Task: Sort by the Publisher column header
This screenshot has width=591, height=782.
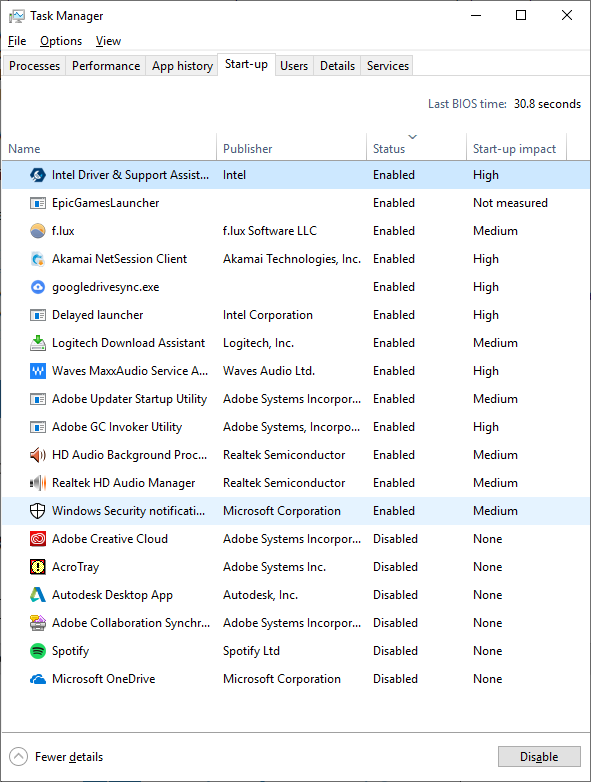Action: click(x=291, y=147)
